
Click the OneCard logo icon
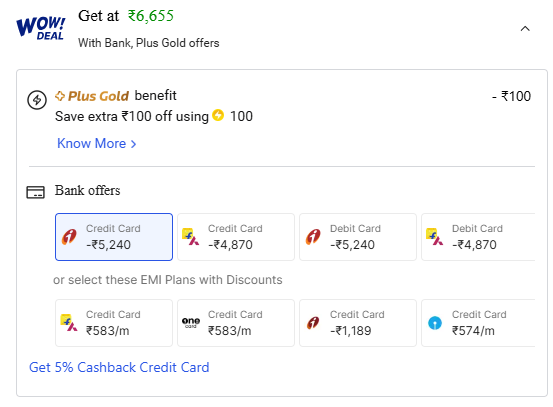[x=191, y=322]
